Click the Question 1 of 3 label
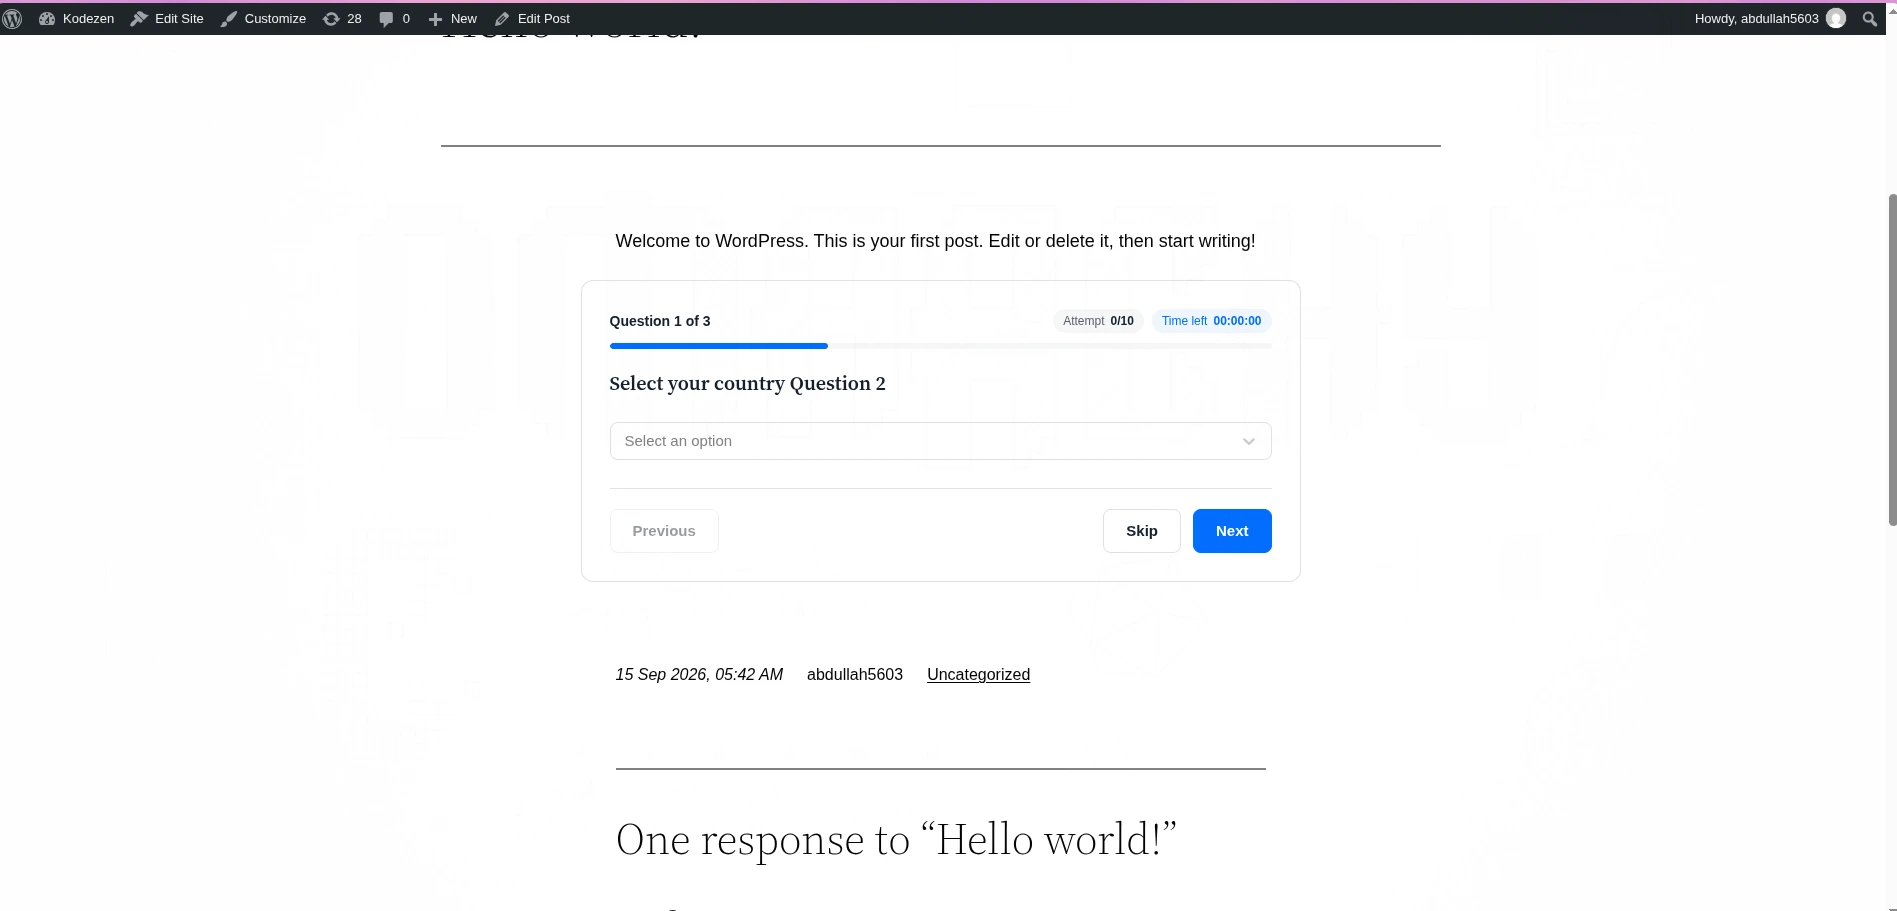The image size is (1897, 911). click(660, 321)
